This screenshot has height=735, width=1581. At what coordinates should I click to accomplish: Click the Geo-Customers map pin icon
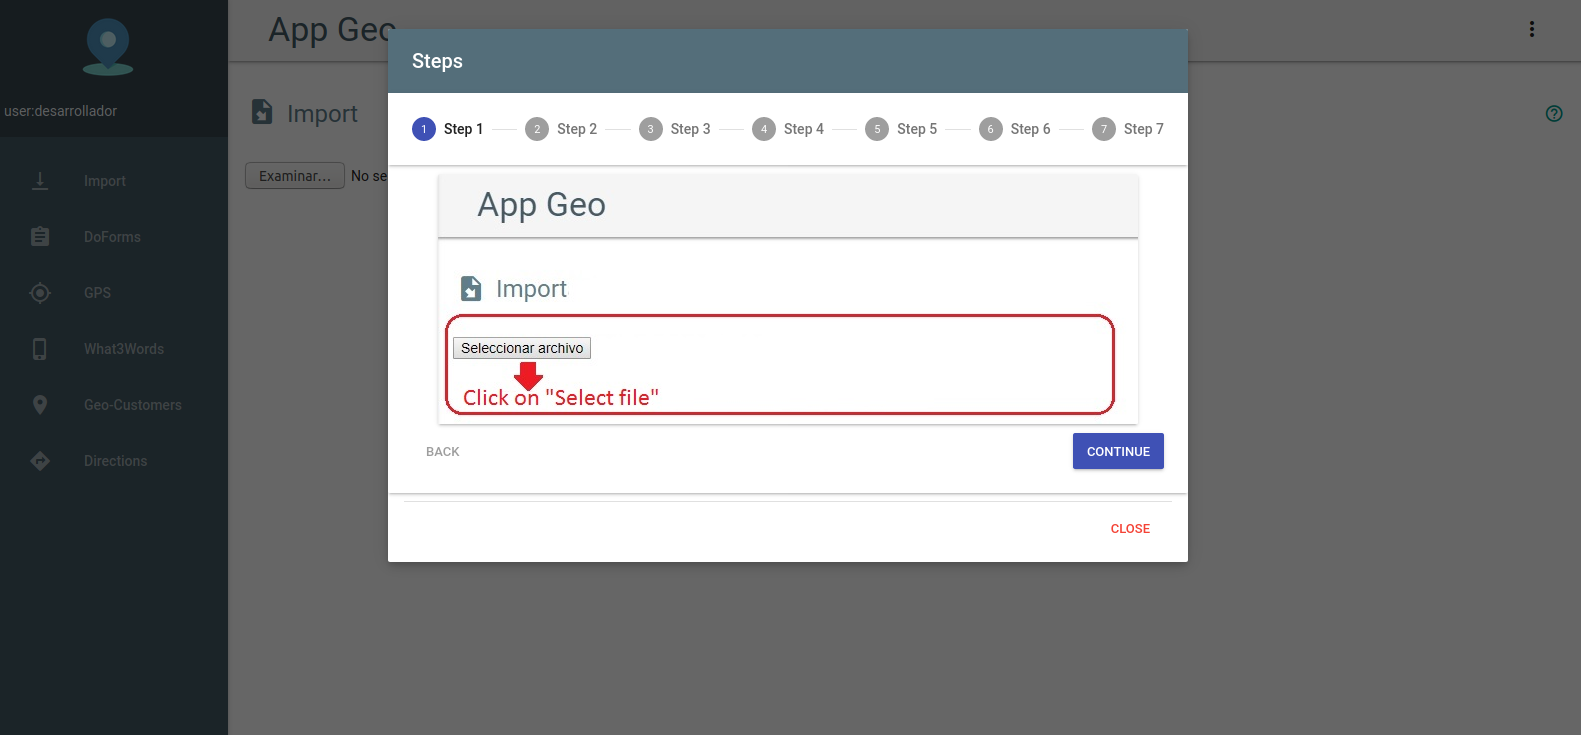click(x=40, y=405)
